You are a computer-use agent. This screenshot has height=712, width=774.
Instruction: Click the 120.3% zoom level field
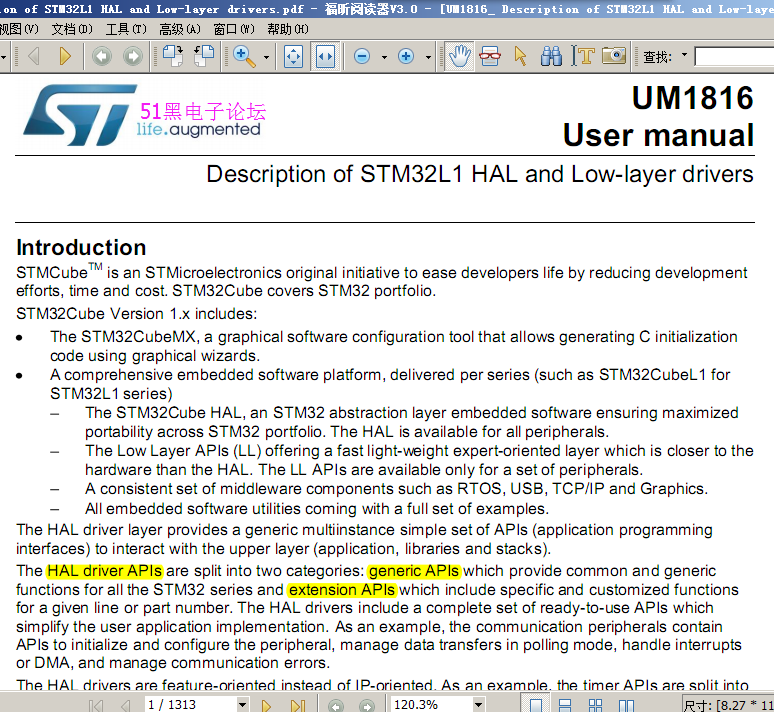pyautogui.click(x=431, y=705)
